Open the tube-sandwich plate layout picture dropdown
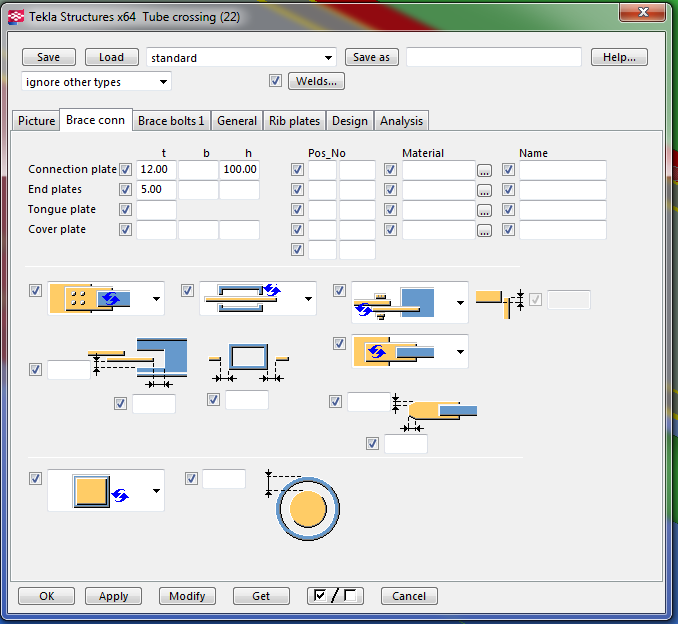 pyautogui.click(x=258, y=298)
